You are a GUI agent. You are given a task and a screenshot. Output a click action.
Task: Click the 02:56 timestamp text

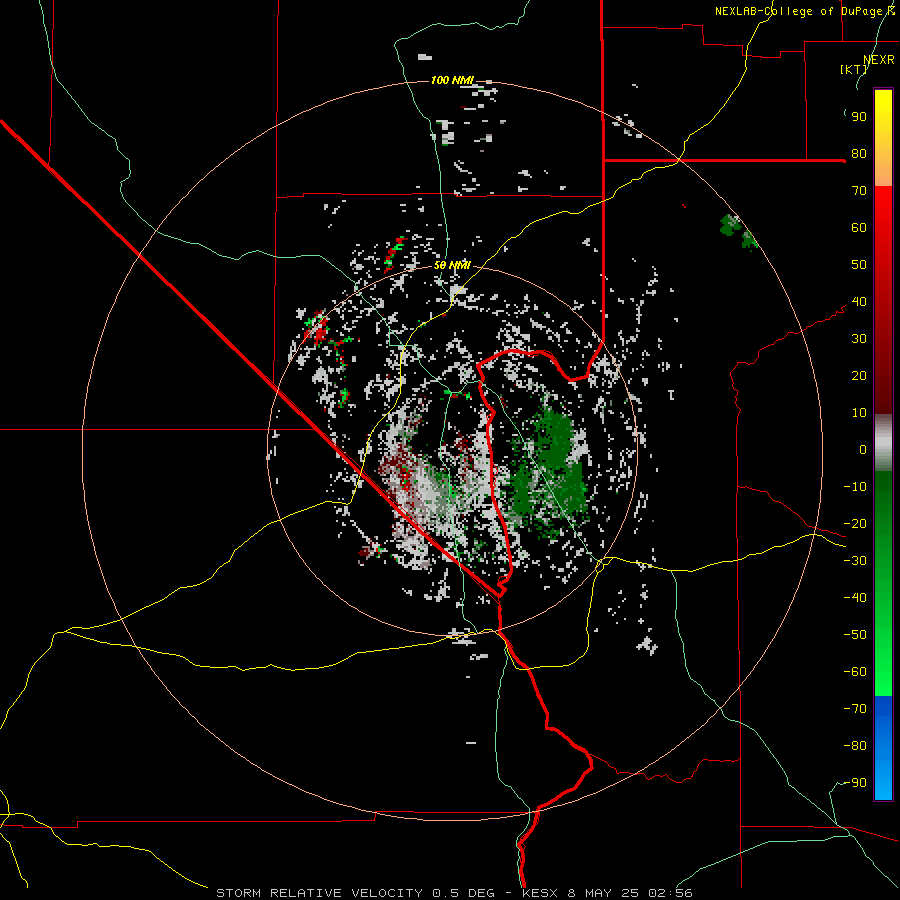pos(670,893)
